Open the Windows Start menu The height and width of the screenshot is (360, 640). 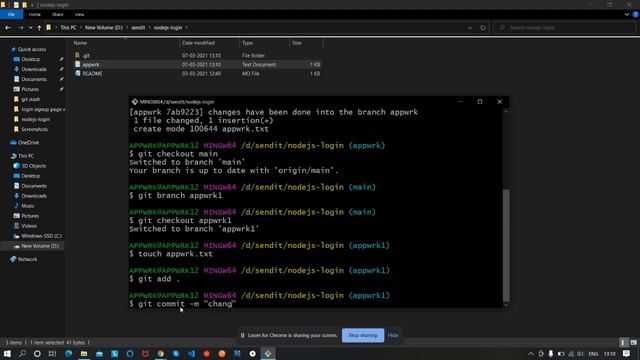coord(7,353)
